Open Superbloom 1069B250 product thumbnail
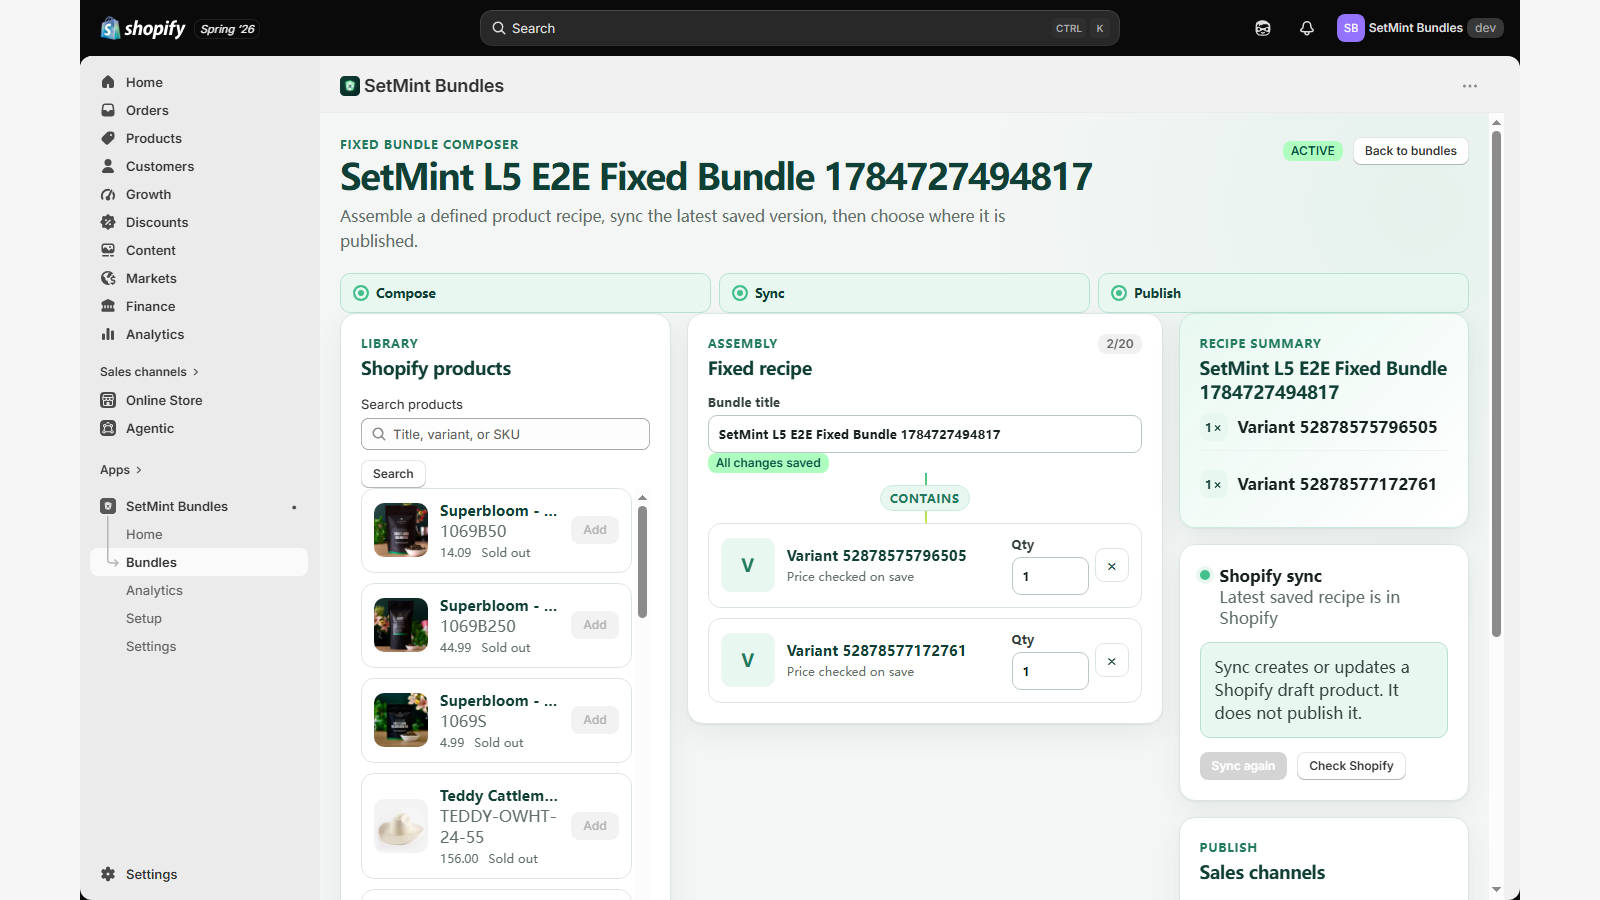Image resolution: width=1600 pixels, height=900 pixels. (x=401, y=625)
